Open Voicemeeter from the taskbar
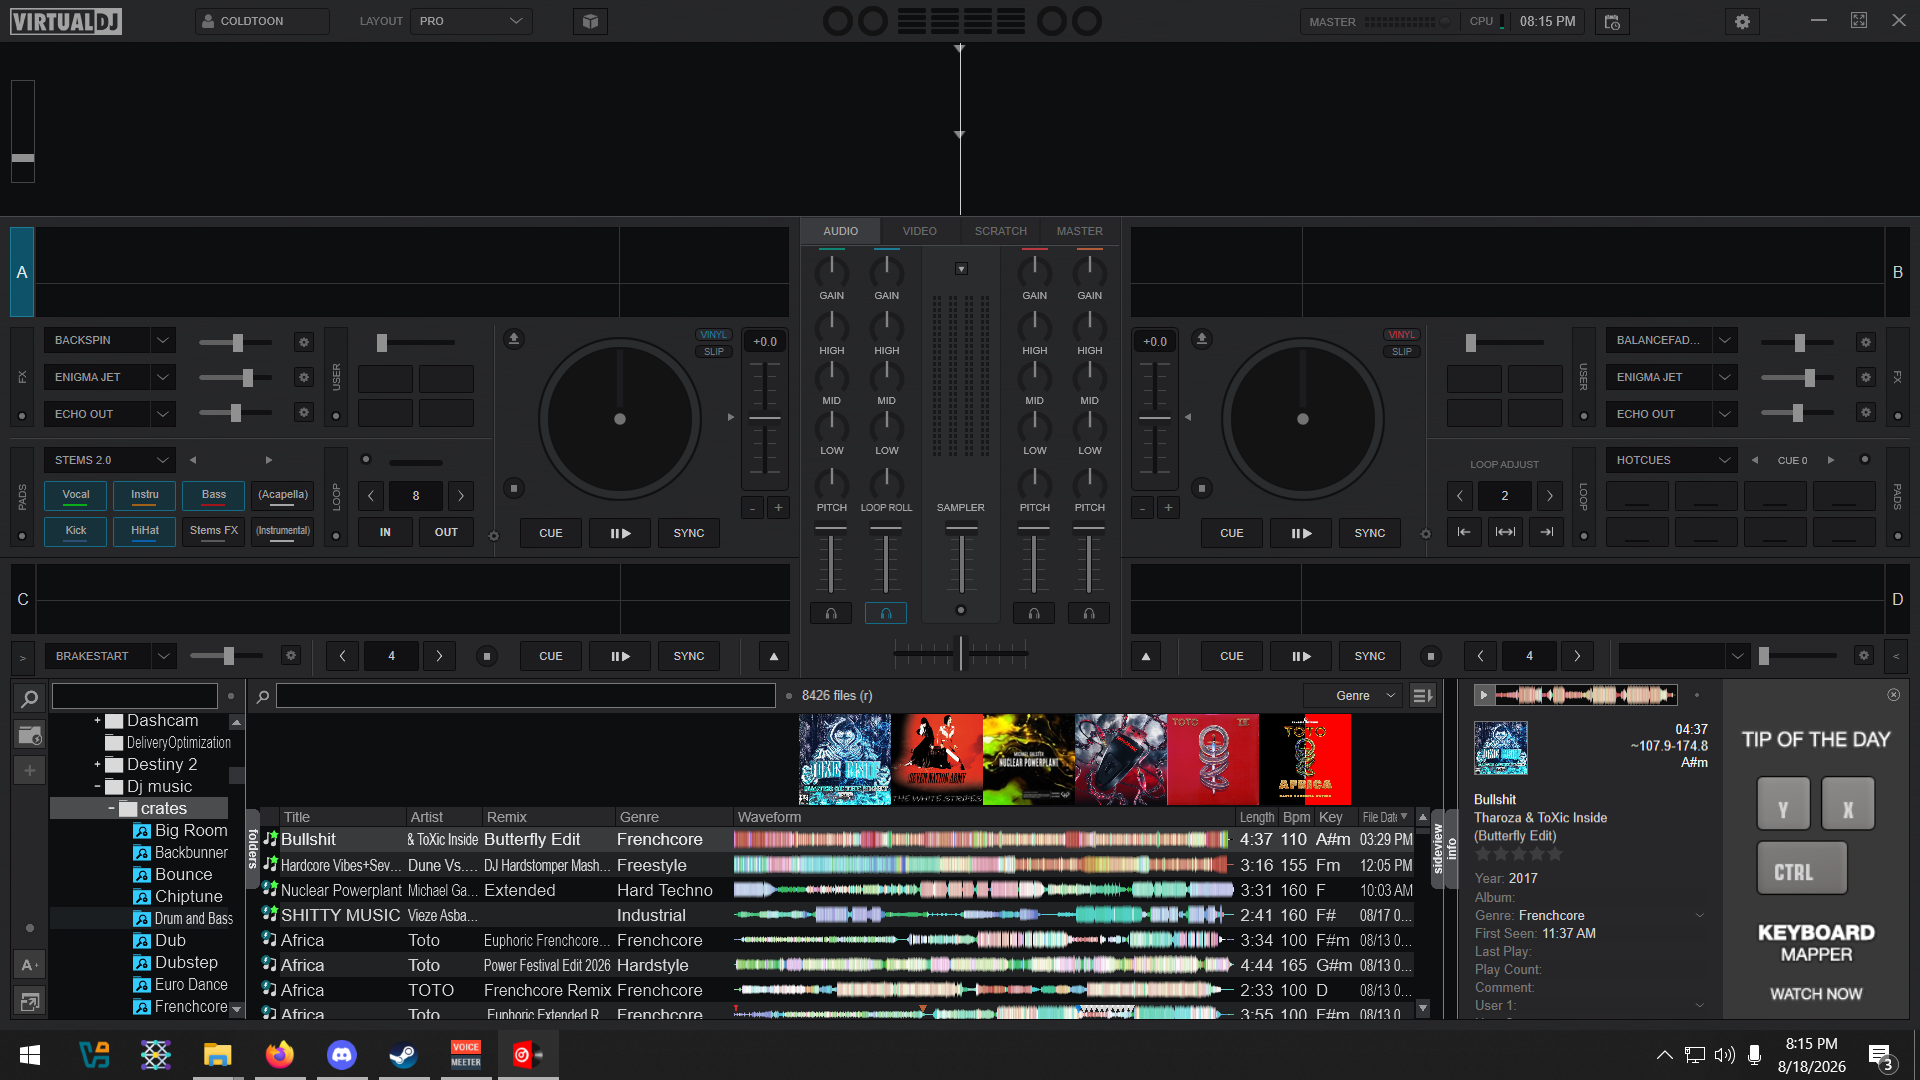 tap(465, 1054)
